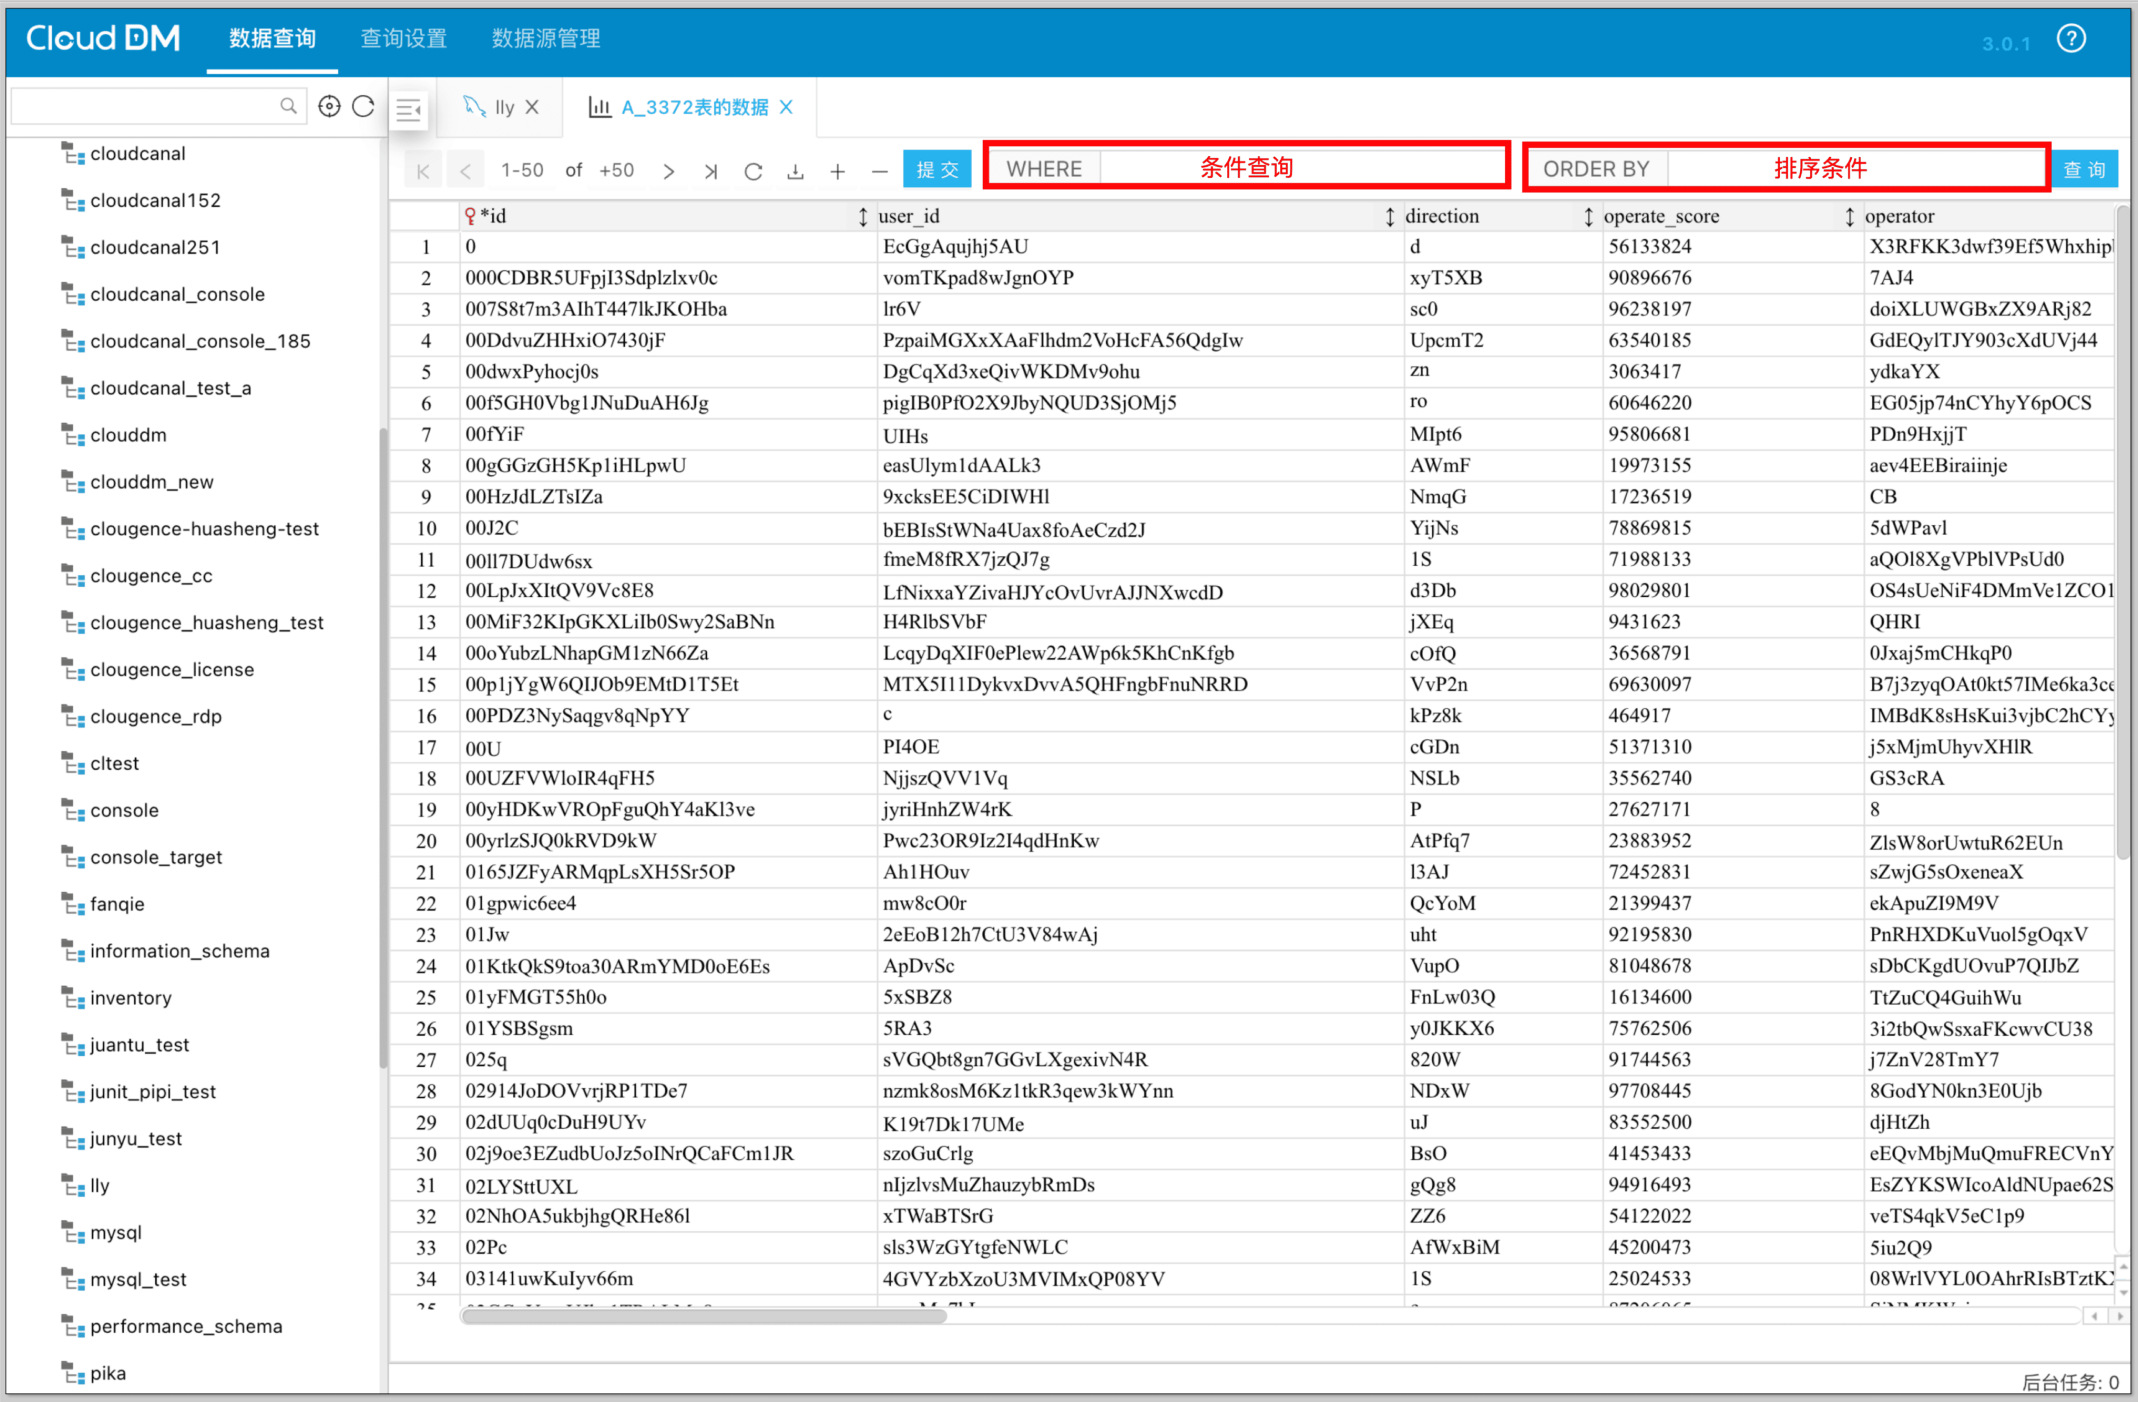The width and height of the screenshot is (2138, 1402).
Task: Jump to last page of results
Action: 710,171
